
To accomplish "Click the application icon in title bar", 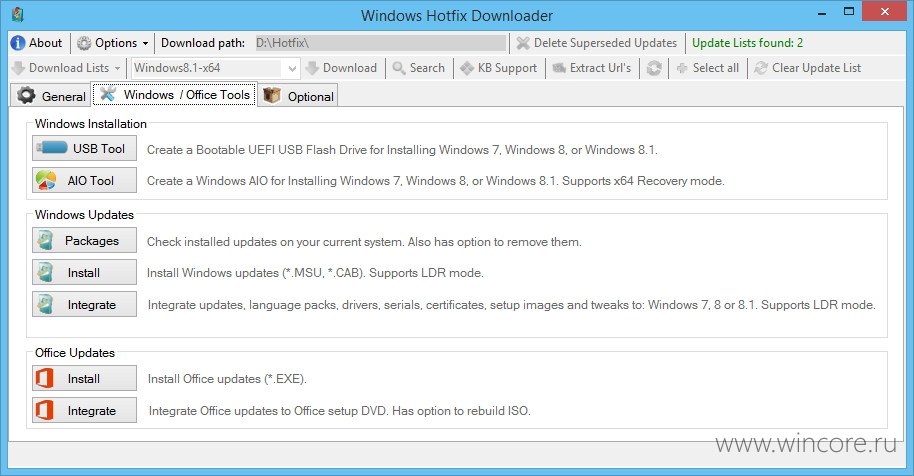I will point(17,15).
